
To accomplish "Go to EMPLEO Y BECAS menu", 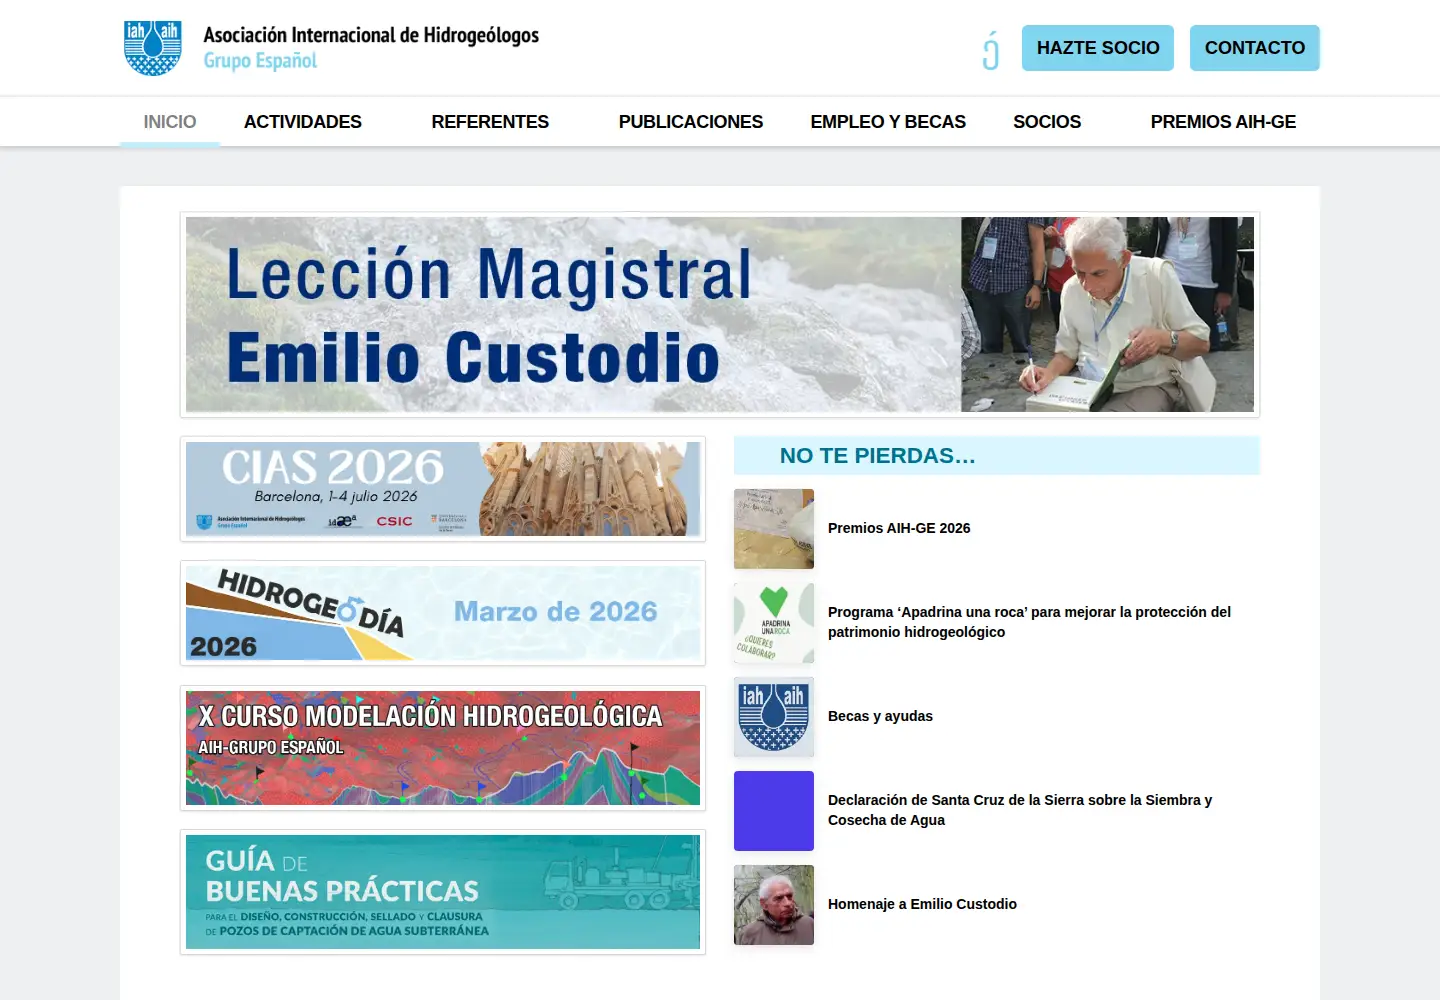I will coord(888,122).
